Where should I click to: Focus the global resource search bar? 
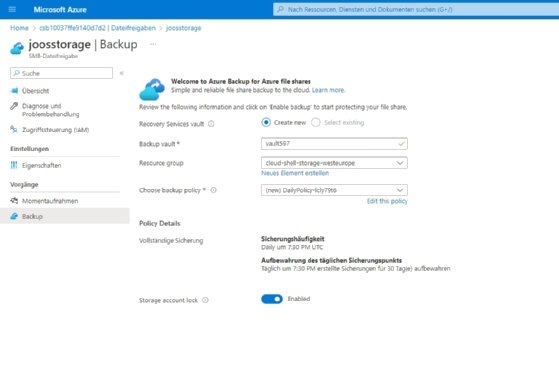(x=416, y=9)
